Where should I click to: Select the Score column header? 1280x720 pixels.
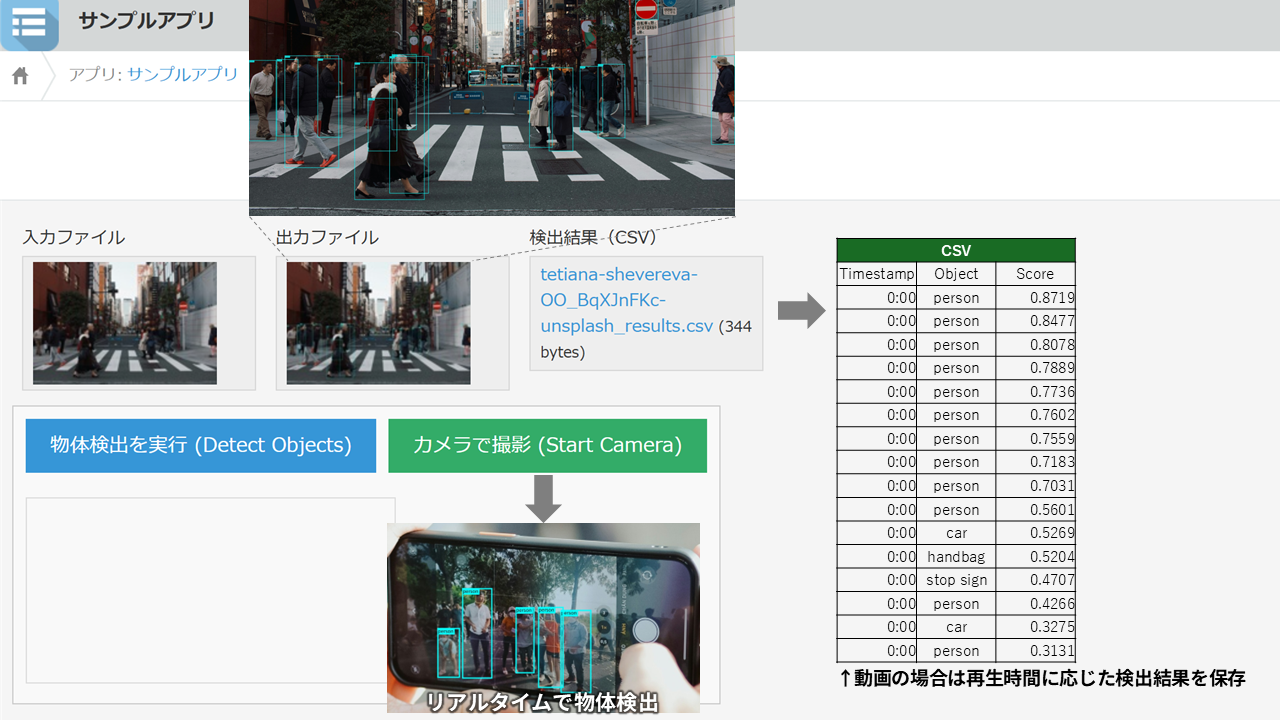(1035, 274)
